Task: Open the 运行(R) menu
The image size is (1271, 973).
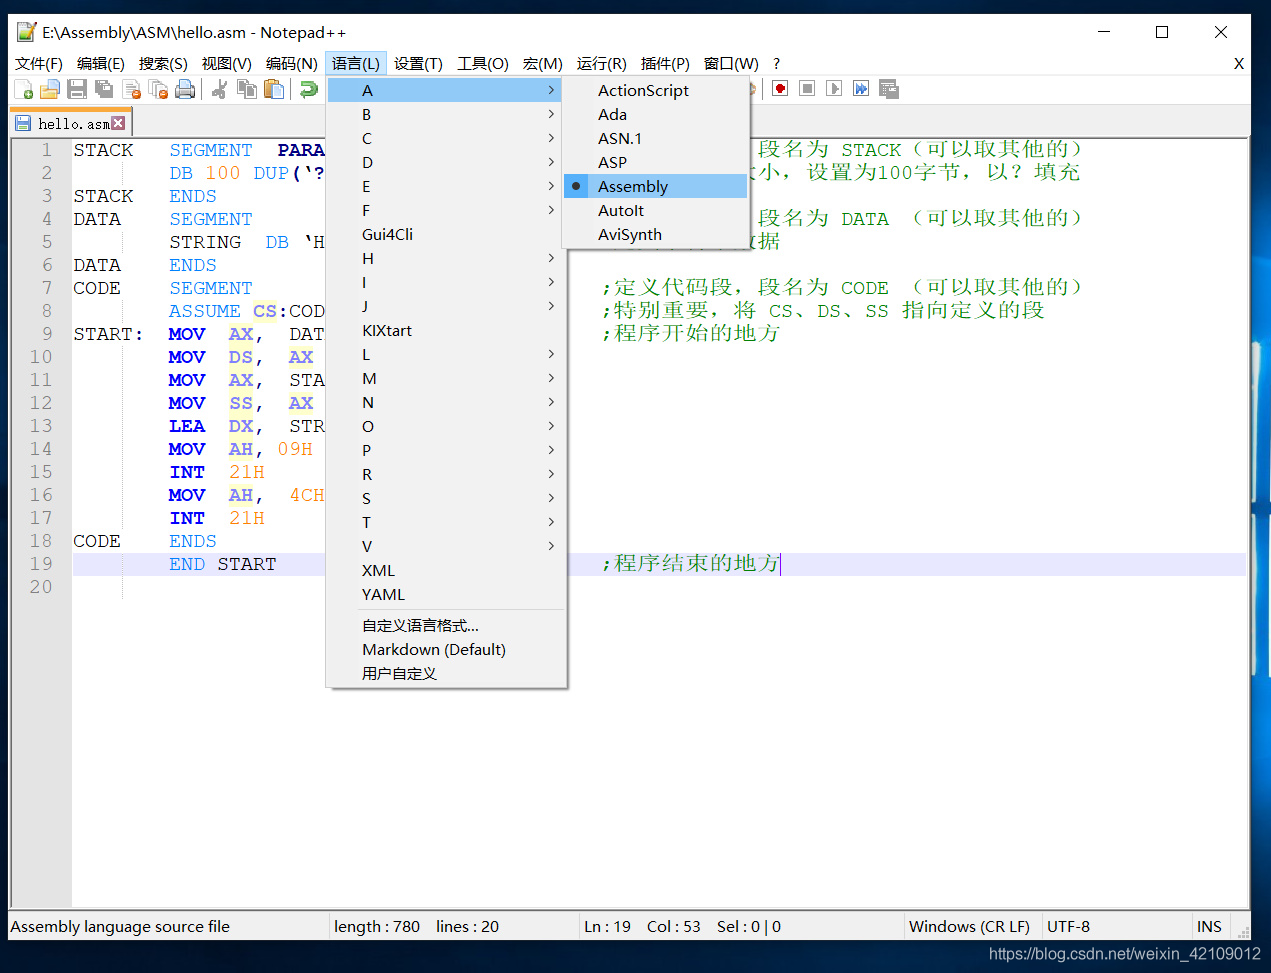Action: click(602, 63)
